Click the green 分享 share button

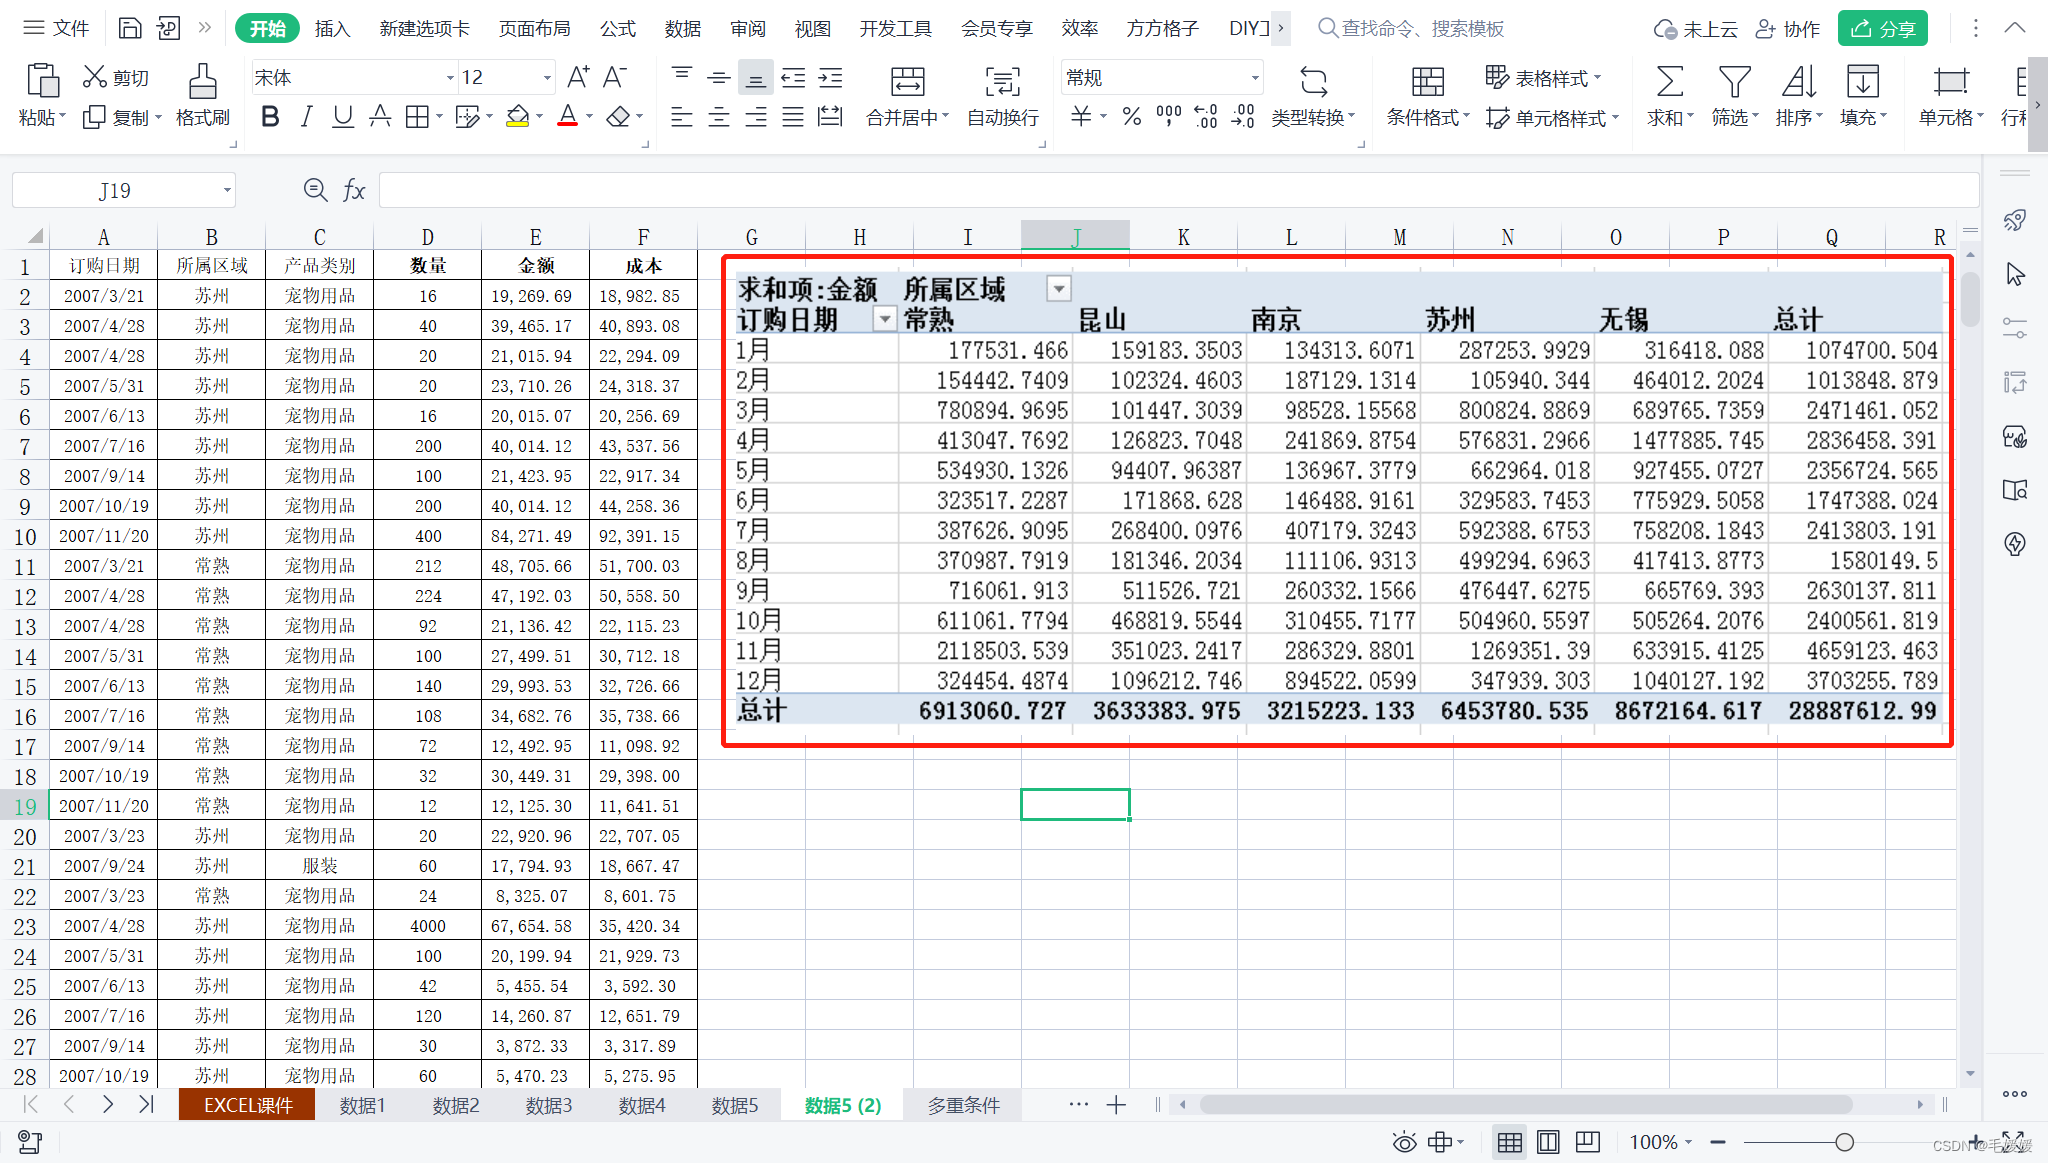[1882, 28]
